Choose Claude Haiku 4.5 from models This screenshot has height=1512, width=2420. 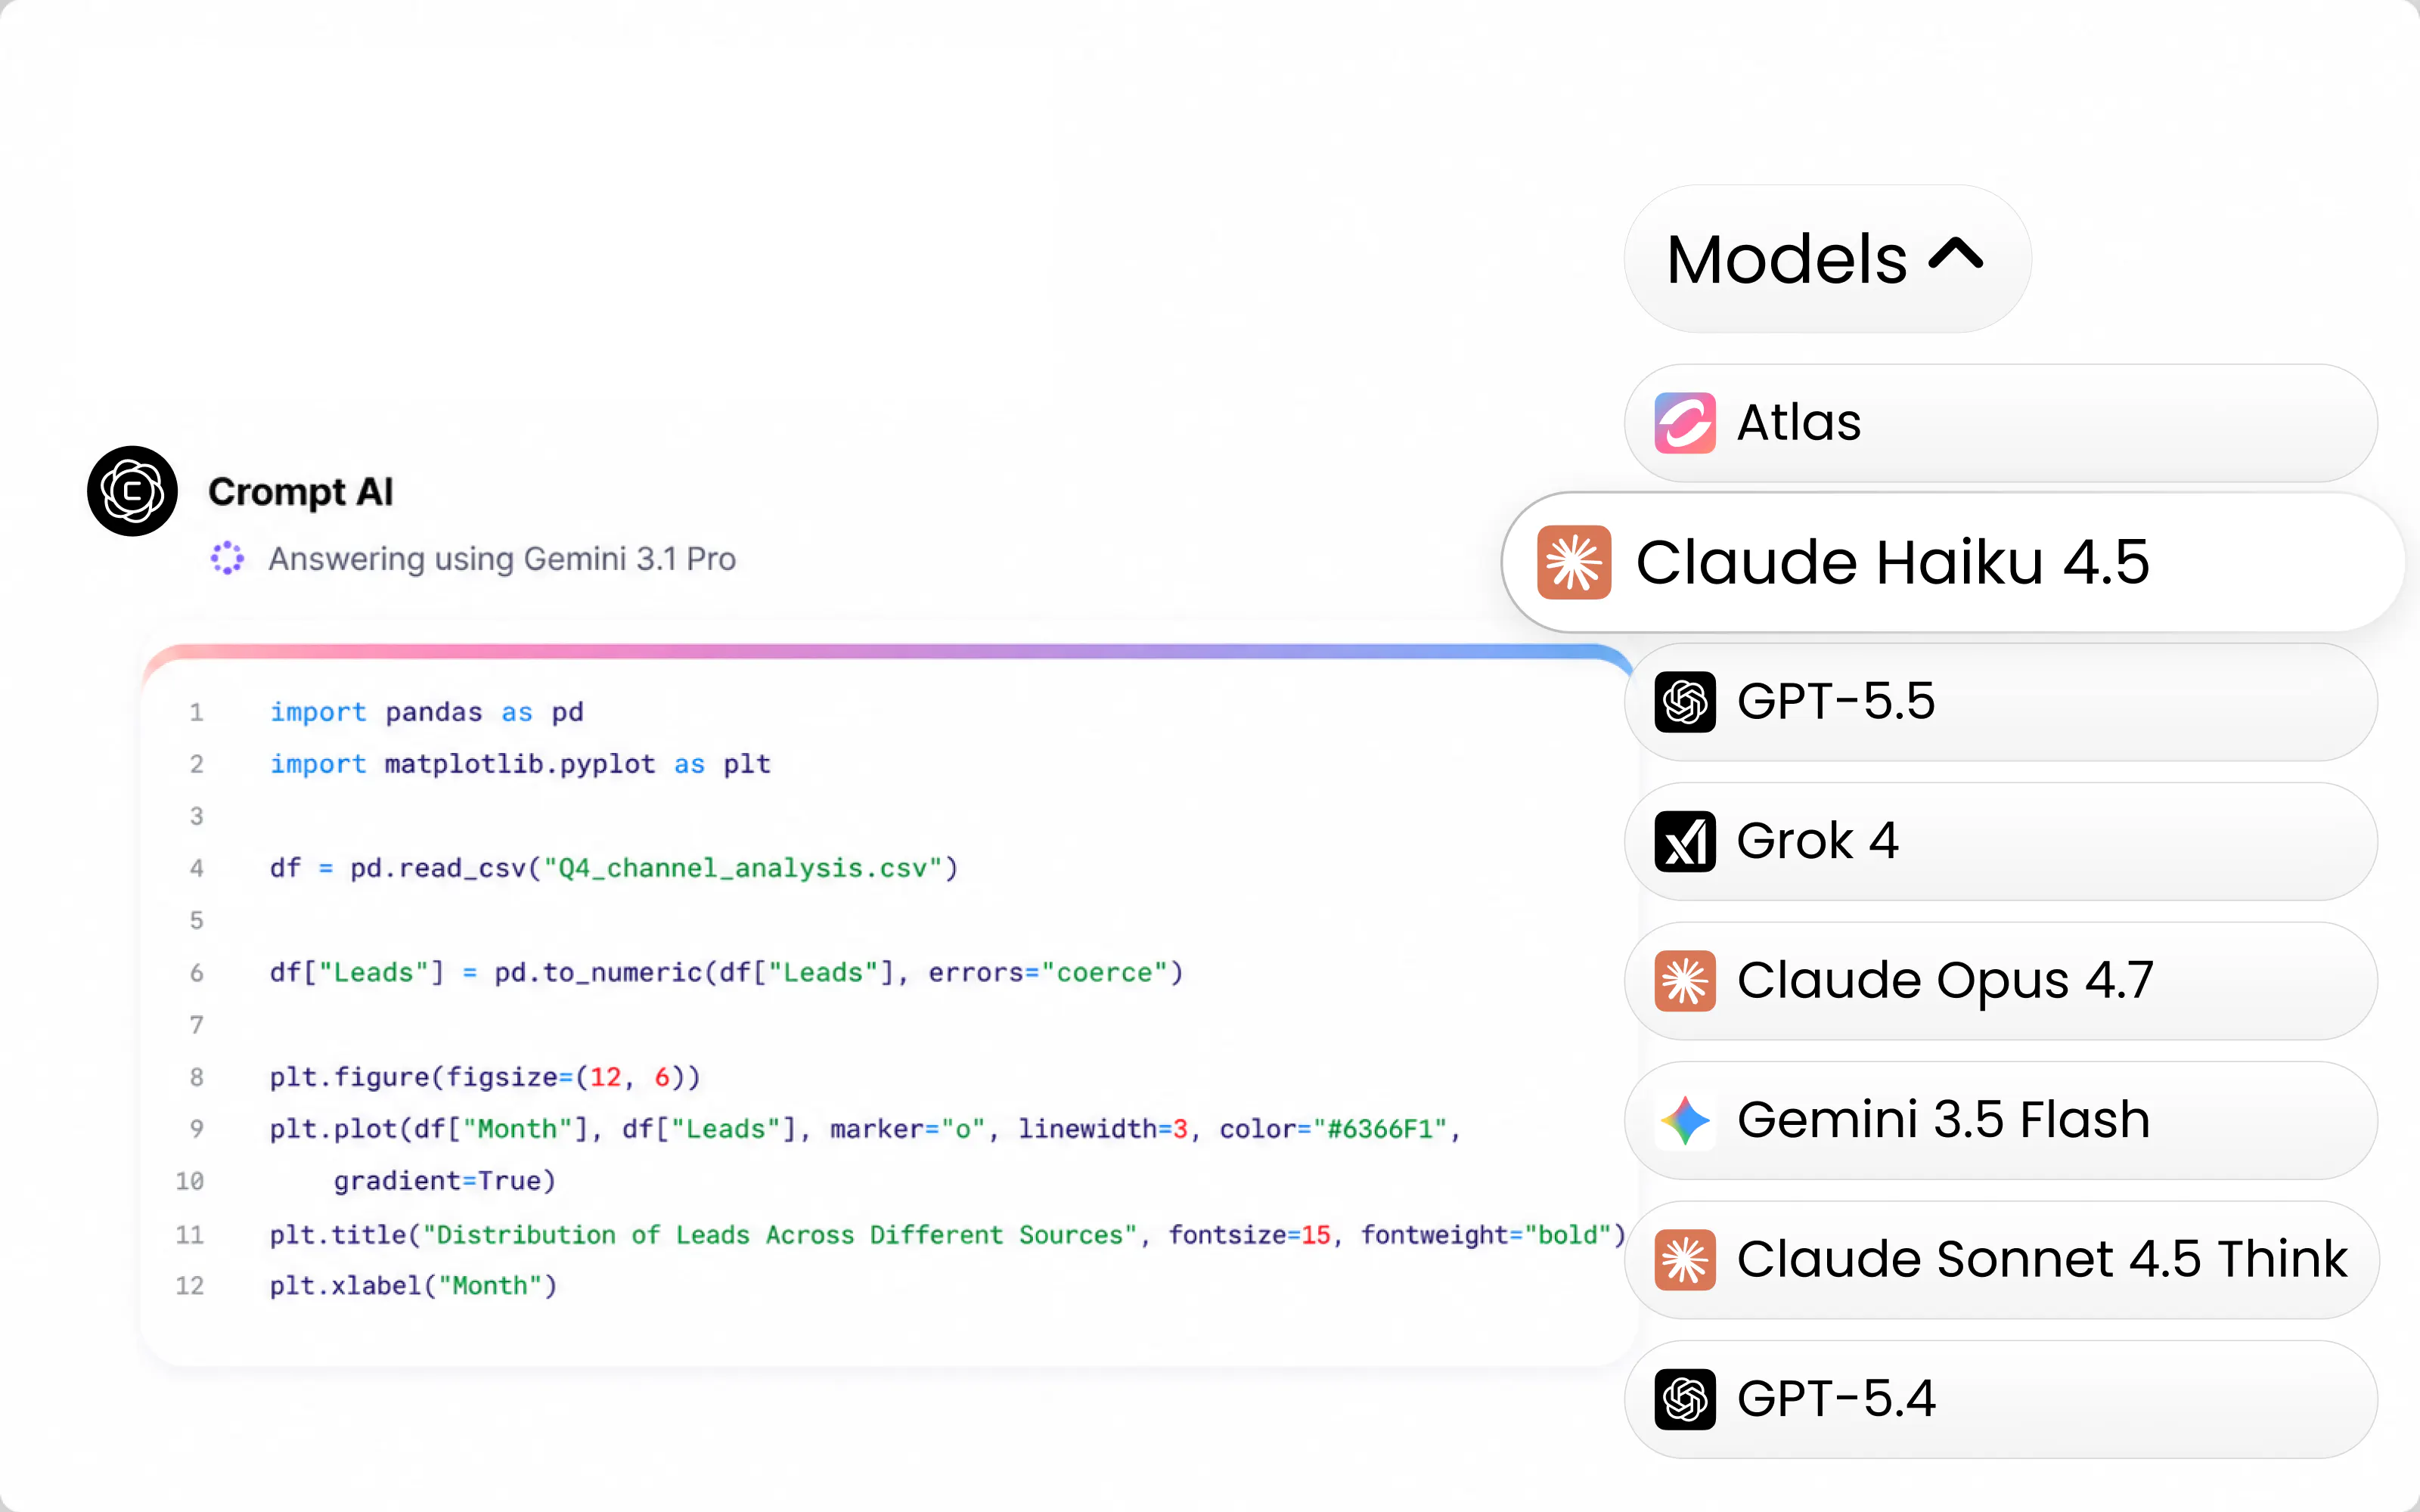[1953, 562]
